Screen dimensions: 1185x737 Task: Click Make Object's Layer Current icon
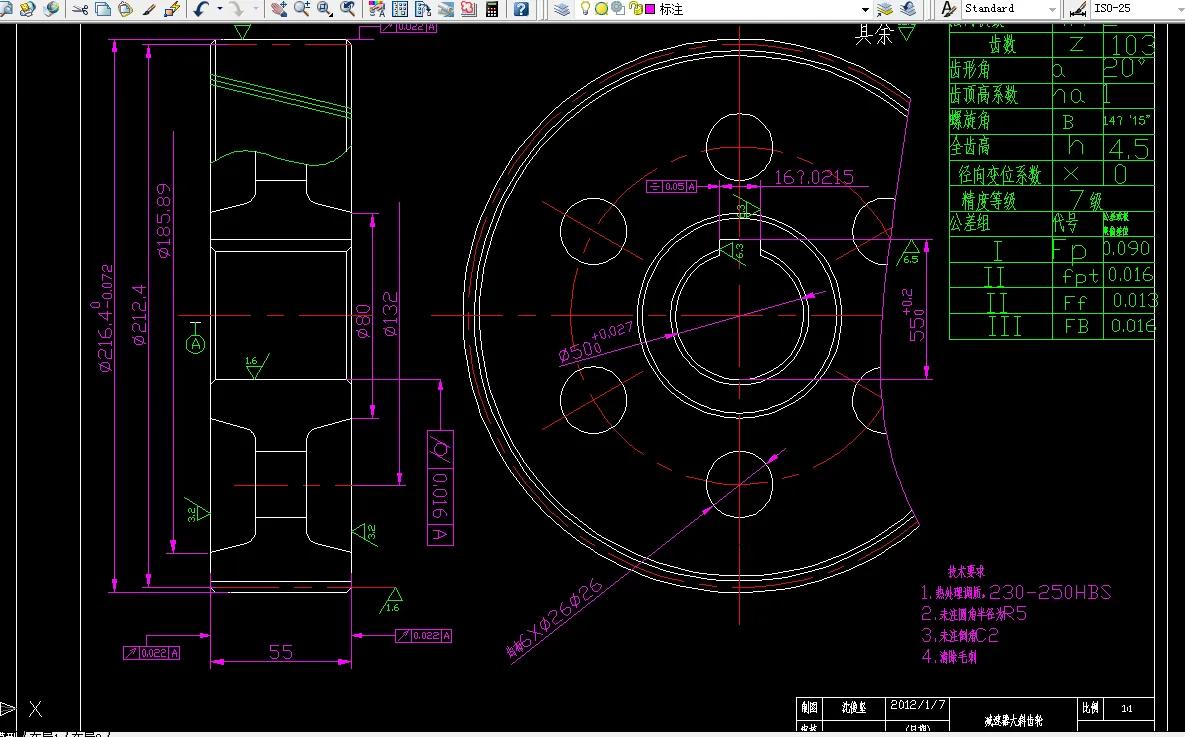pos(885,9)
